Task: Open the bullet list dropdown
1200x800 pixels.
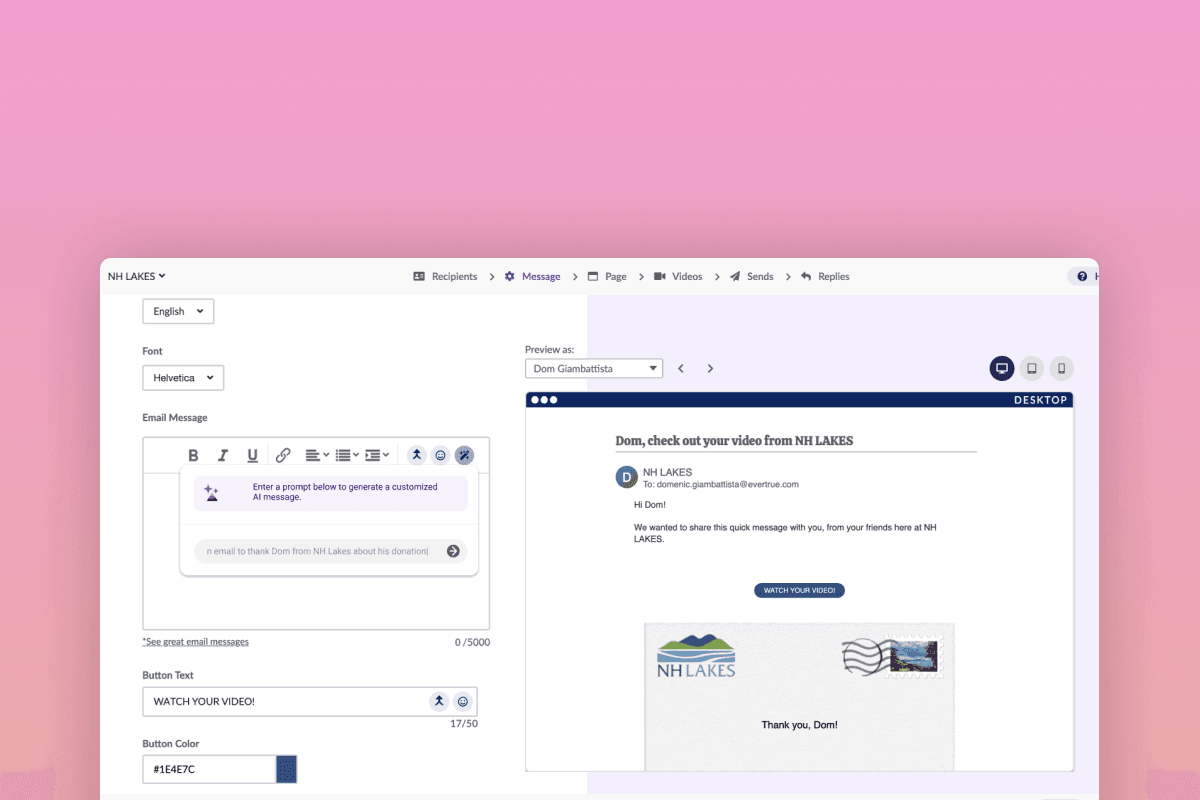Action: pos(347,455)
